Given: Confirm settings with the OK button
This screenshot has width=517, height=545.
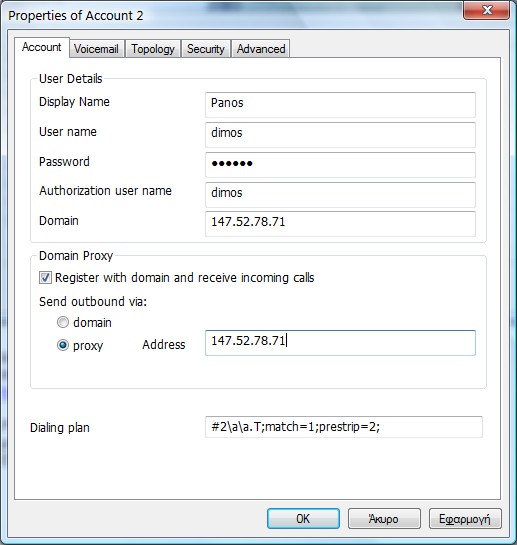Looking at the screenshot, I should coord(303,519).
